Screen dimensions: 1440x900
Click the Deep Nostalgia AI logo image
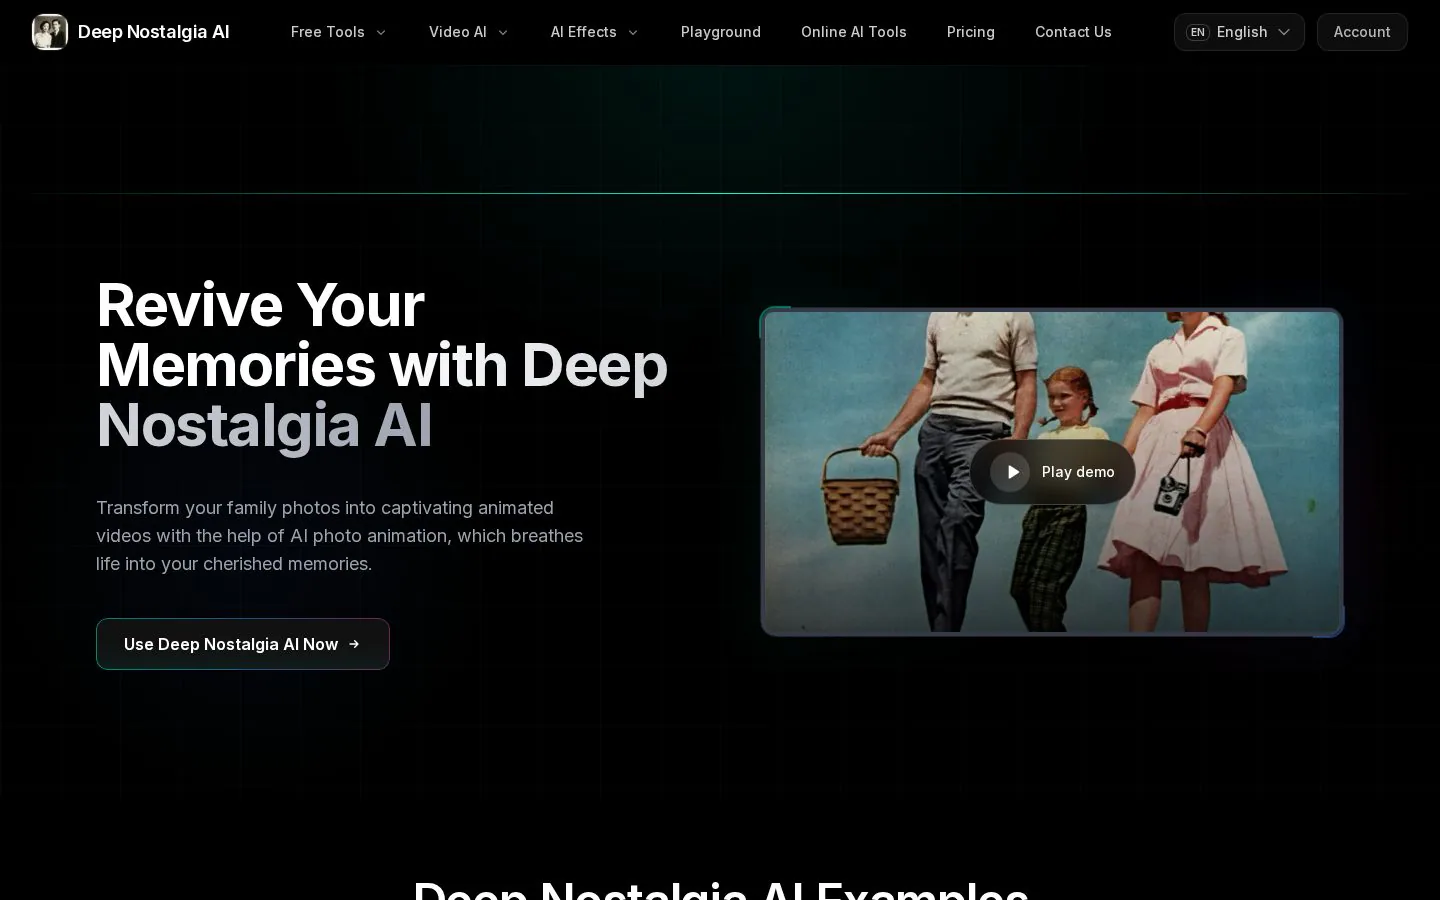pyautogui.click(x=50, y=32)
